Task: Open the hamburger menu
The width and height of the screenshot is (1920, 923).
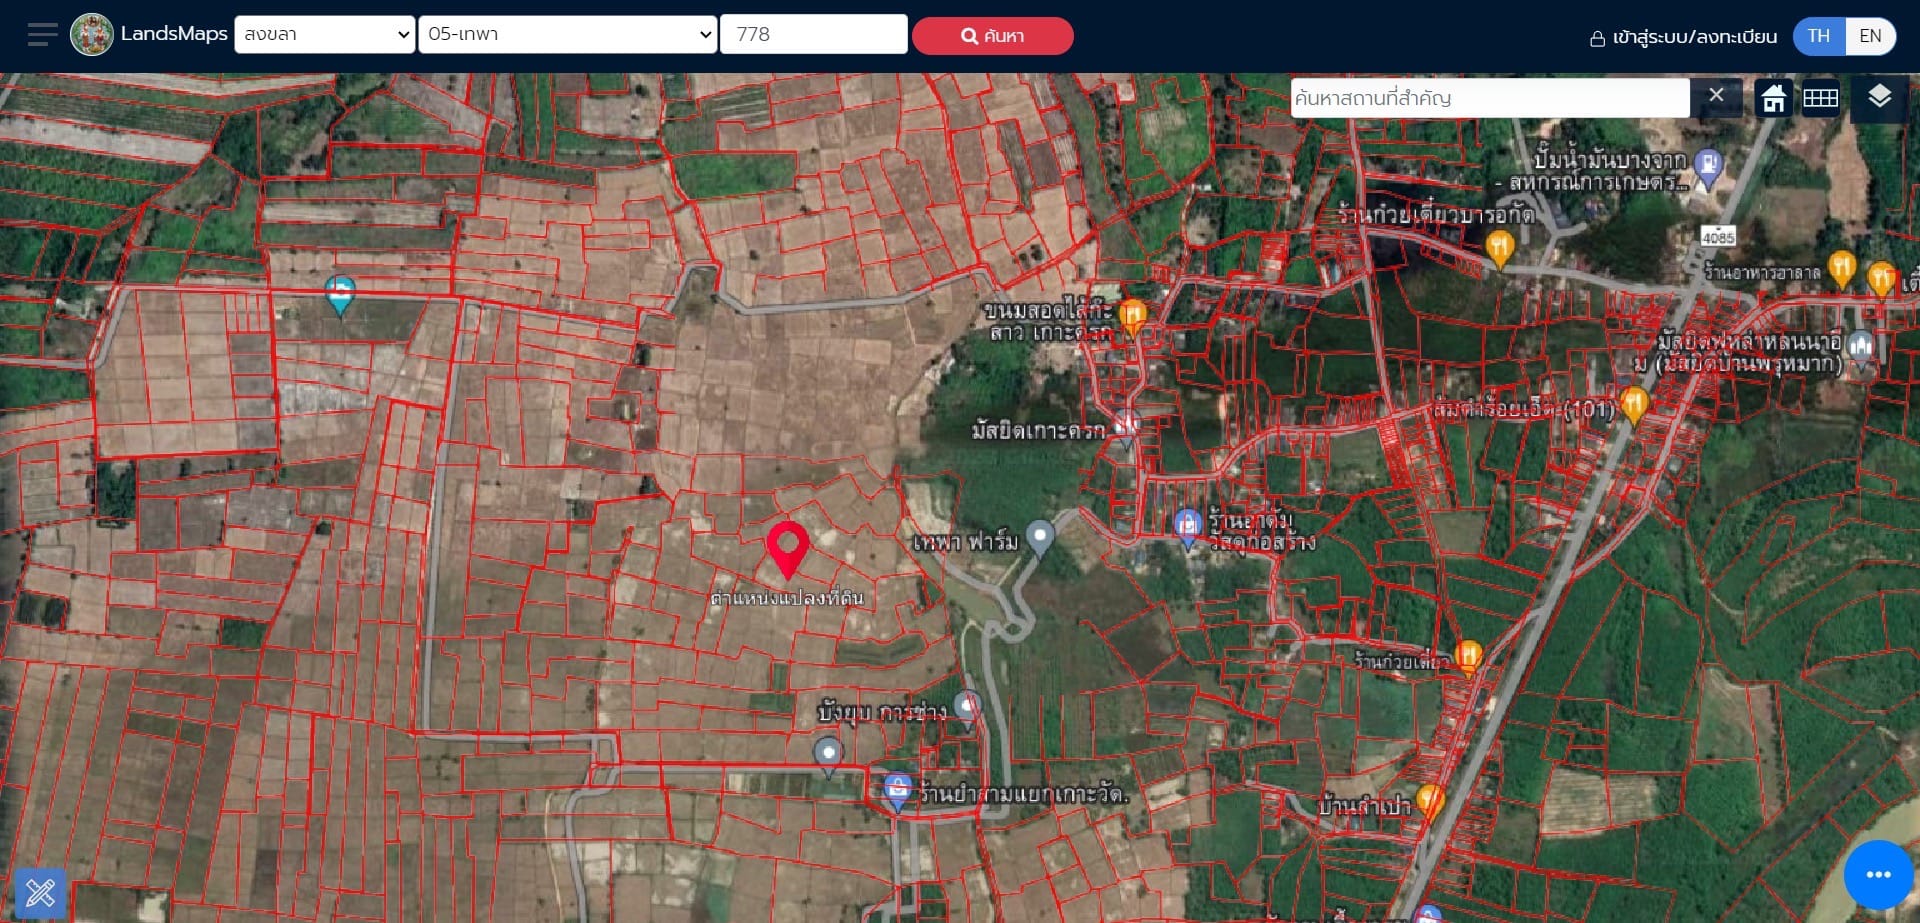Action: click(x=43, y=35)
